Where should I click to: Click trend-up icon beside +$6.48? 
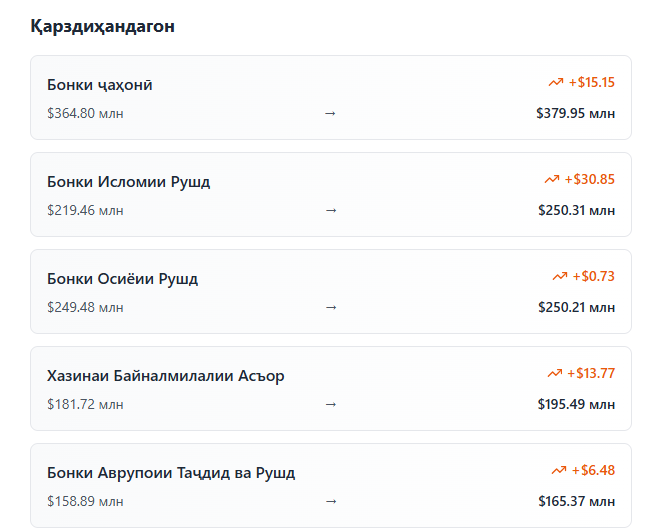coord(559,470)
